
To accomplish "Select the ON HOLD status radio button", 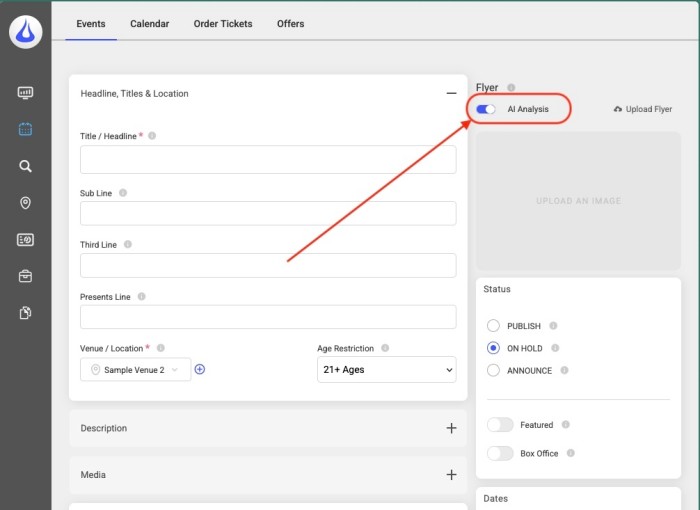I will click(493, 348).
